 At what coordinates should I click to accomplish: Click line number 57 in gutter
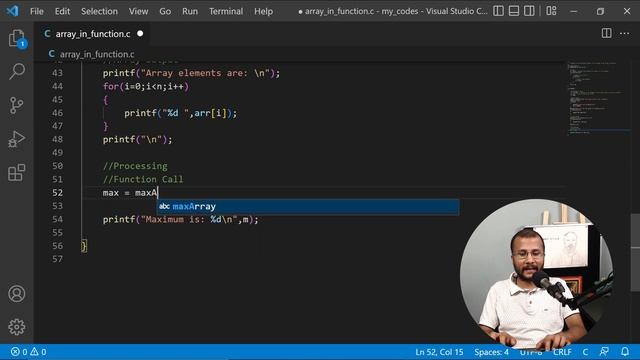[x=58, y=259]
